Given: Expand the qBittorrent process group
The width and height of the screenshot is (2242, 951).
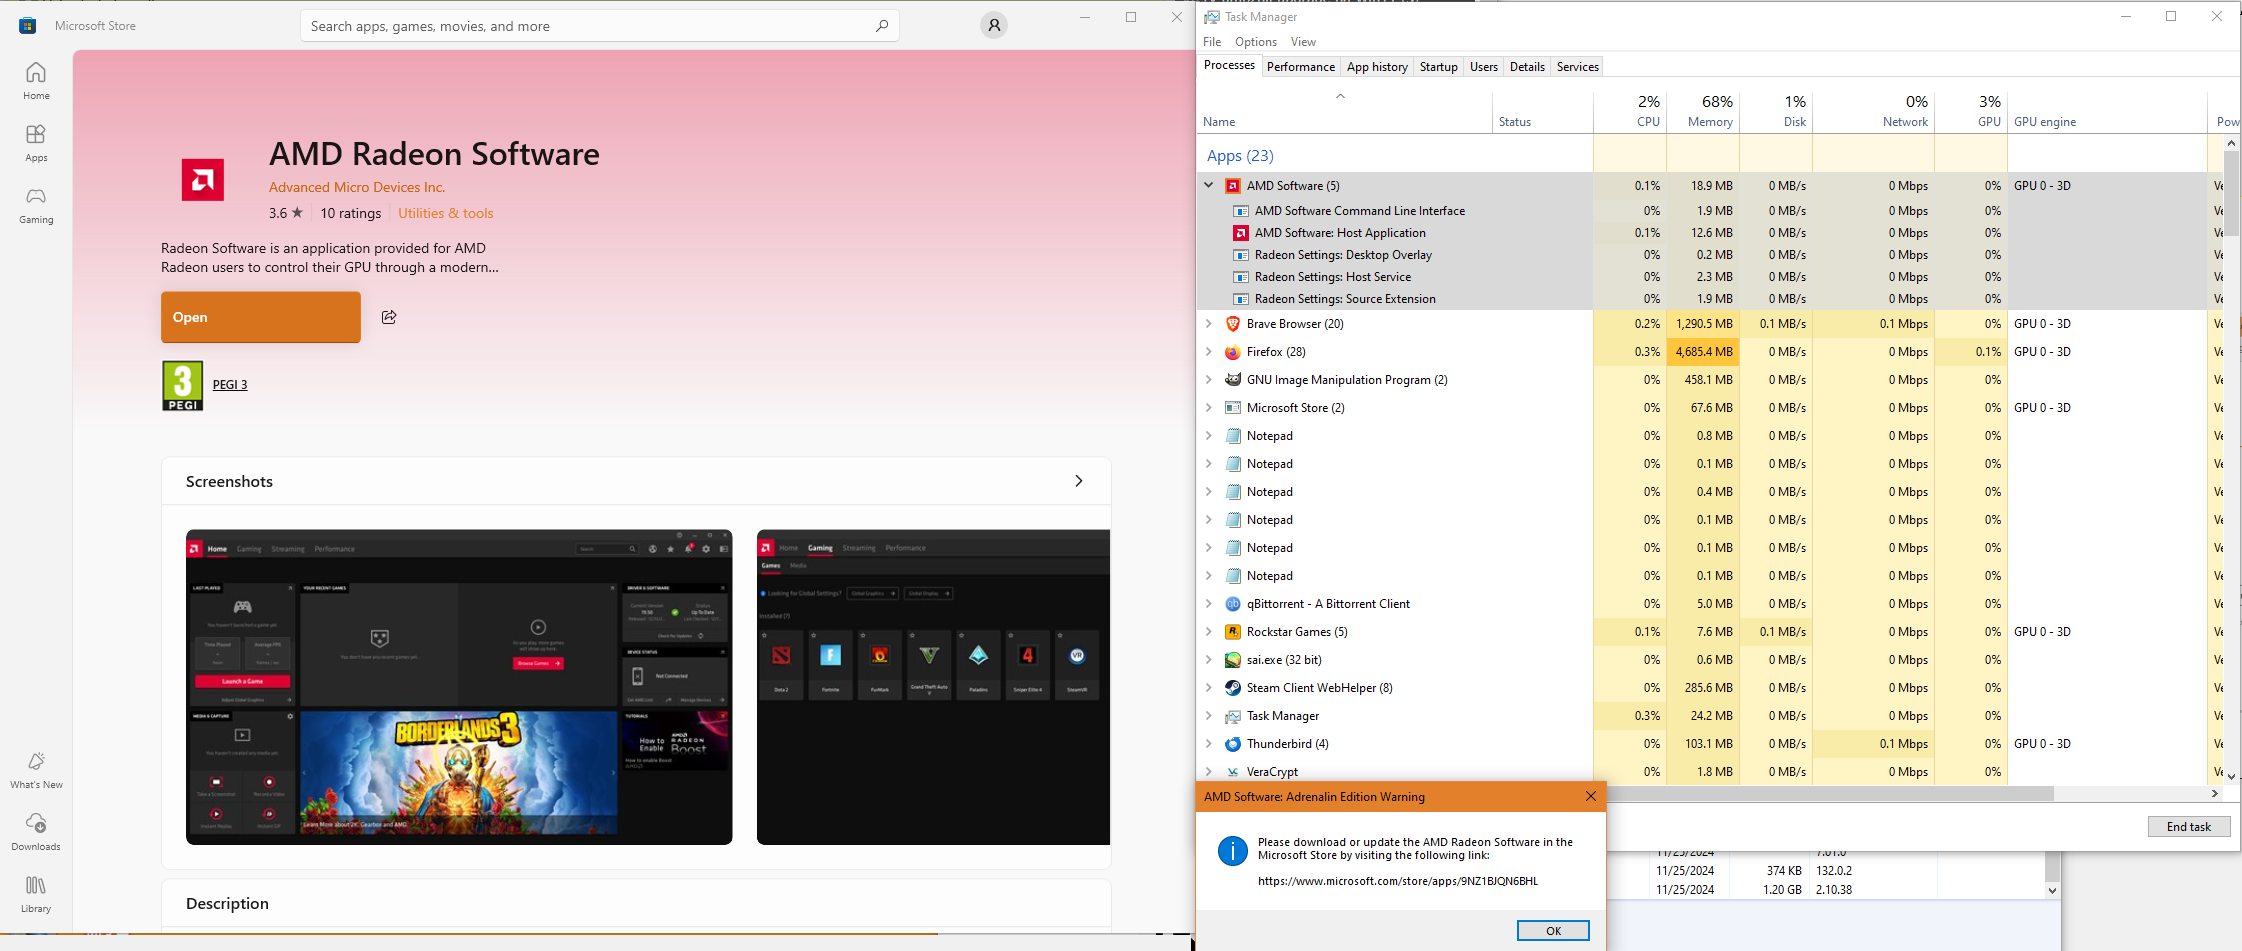Looking at the screenshot, I should click(x=1209, y=604).
